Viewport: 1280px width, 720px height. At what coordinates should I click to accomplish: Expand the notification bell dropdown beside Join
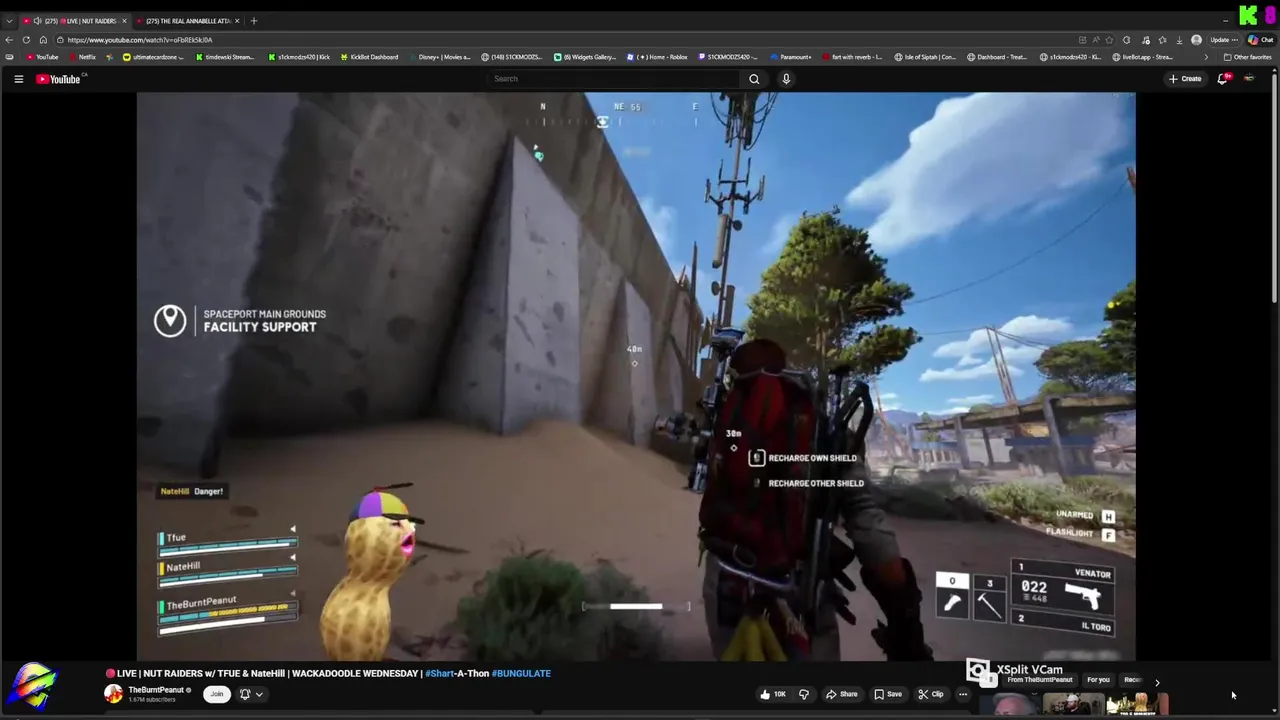(250, 694)
